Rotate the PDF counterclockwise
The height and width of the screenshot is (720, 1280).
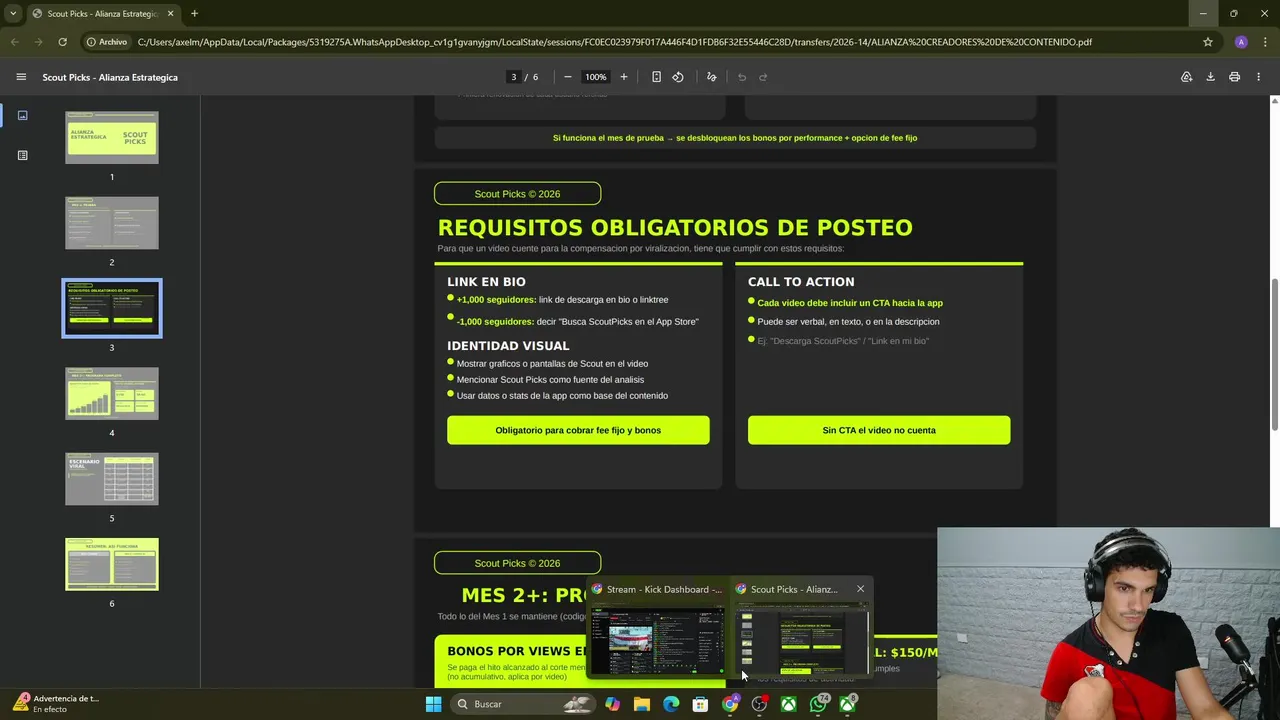click(678, 77)
